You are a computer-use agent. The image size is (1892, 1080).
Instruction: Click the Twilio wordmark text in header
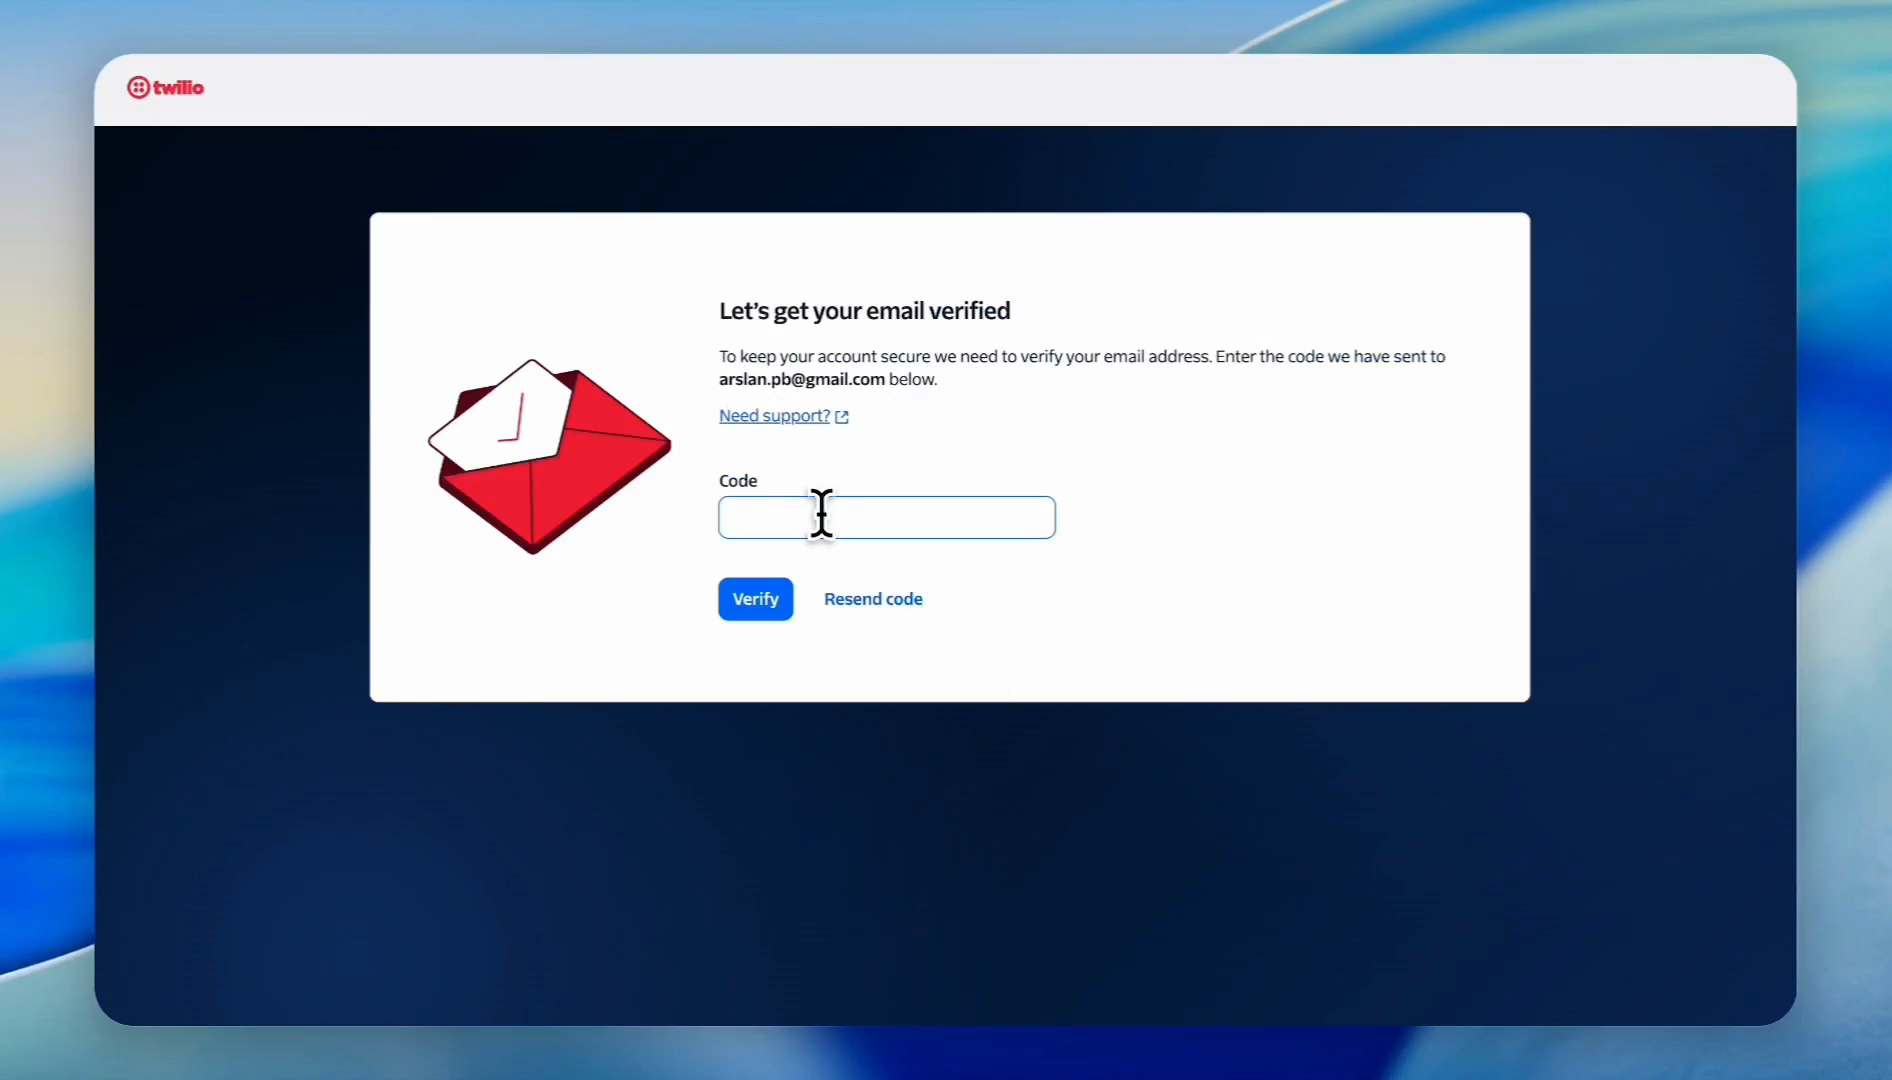178,88
